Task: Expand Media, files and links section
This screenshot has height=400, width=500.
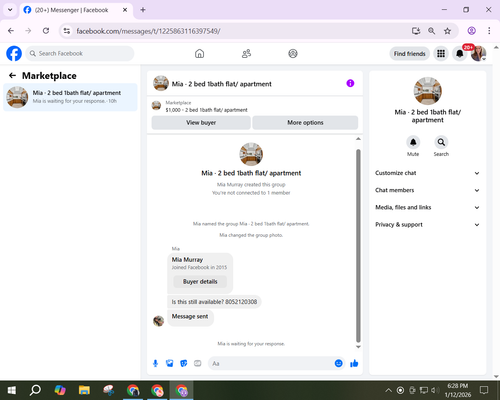Action: coord(427,207)
